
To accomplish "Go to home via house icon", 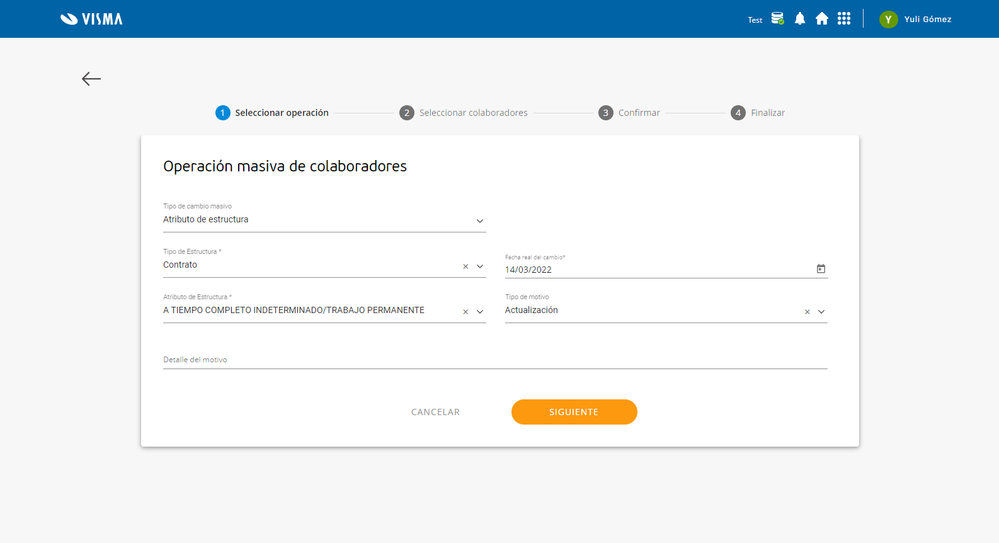I will coord(822,18).
